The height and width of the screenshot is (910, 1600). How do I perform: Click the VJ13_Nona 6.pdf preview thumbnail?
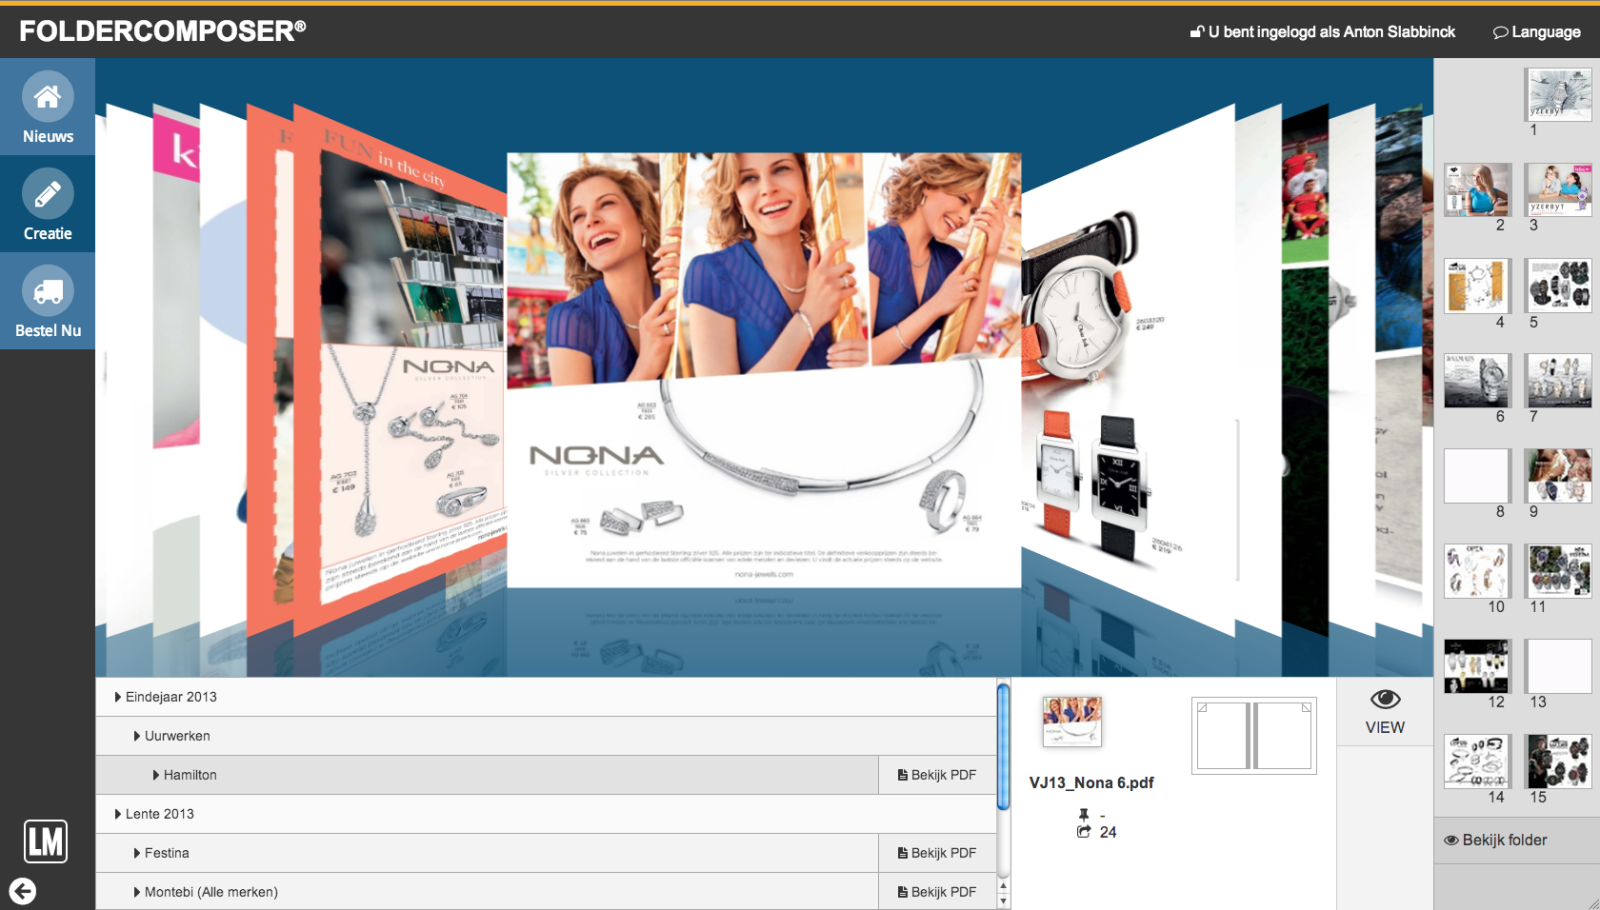1072,722
